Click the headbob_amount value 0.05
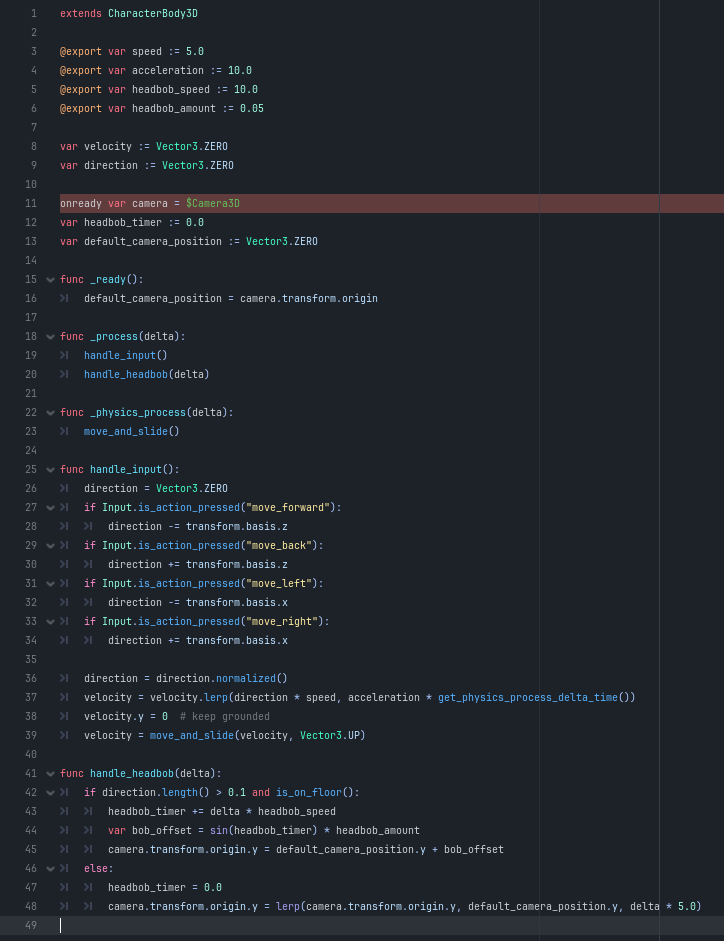Screen dimensions: 724x941 252,108
